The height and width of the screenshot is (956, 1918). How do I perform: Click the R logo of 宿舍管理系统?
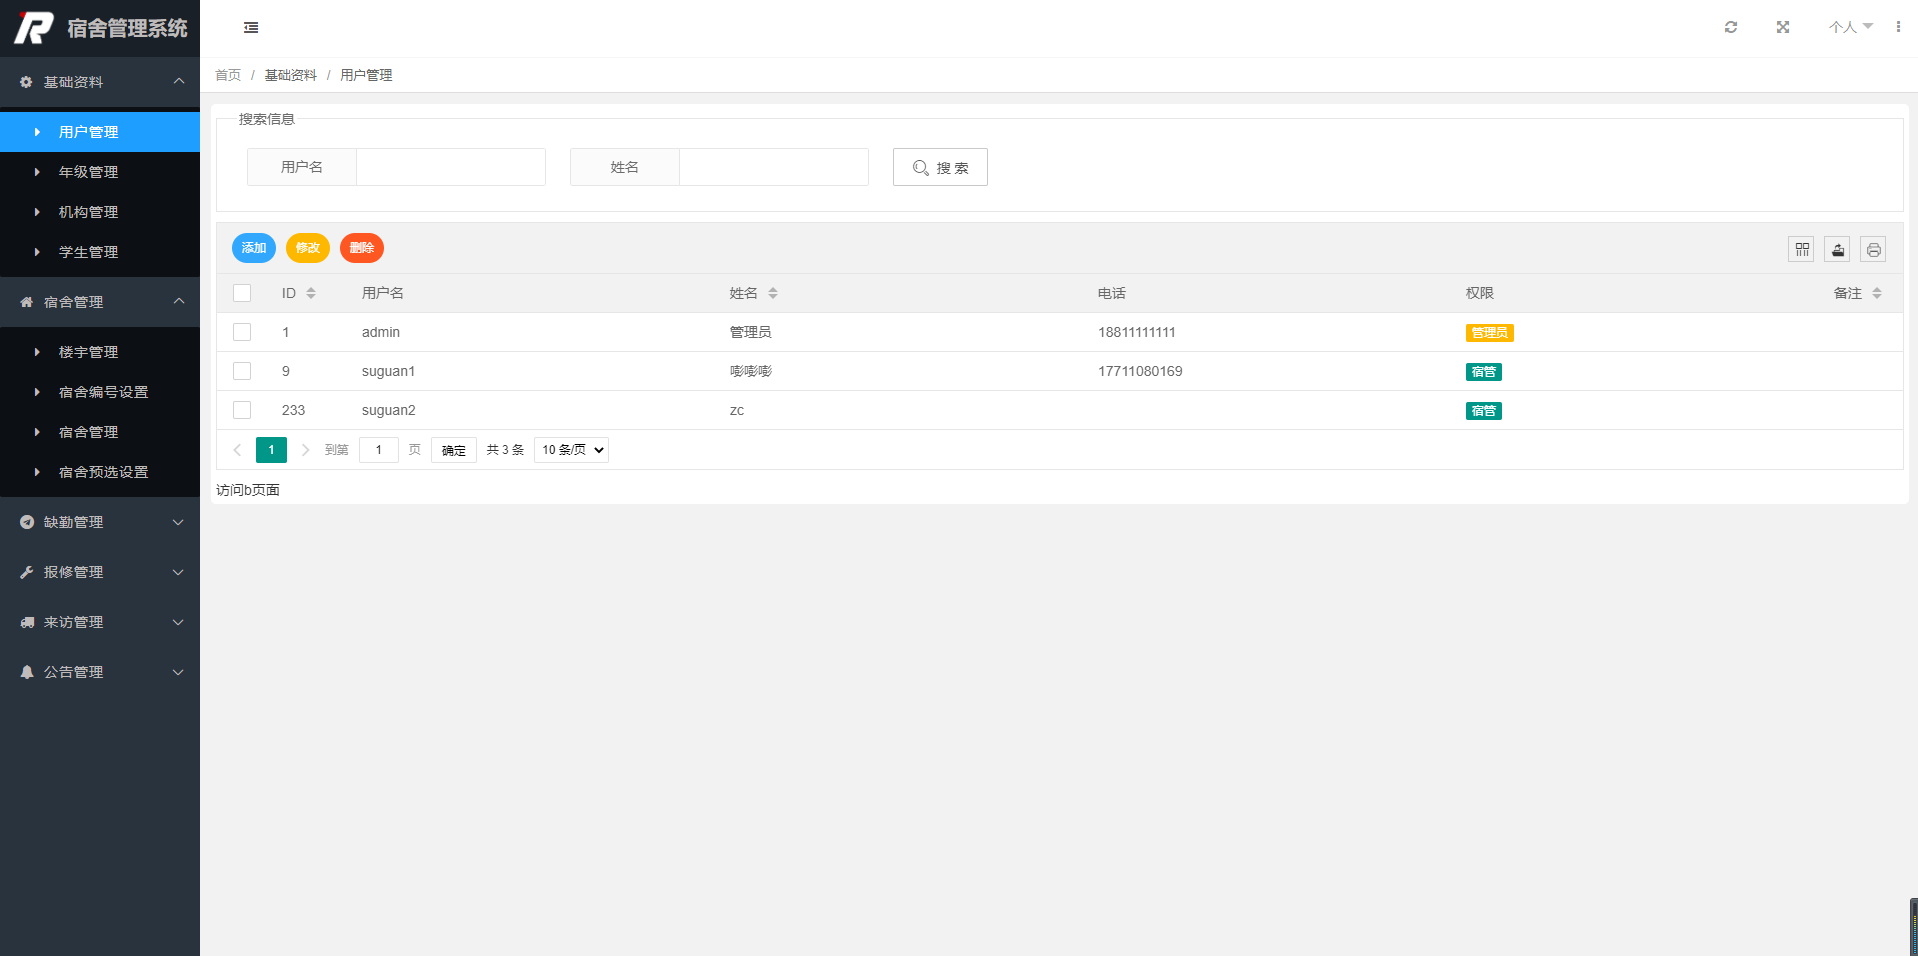click(34, 28)
